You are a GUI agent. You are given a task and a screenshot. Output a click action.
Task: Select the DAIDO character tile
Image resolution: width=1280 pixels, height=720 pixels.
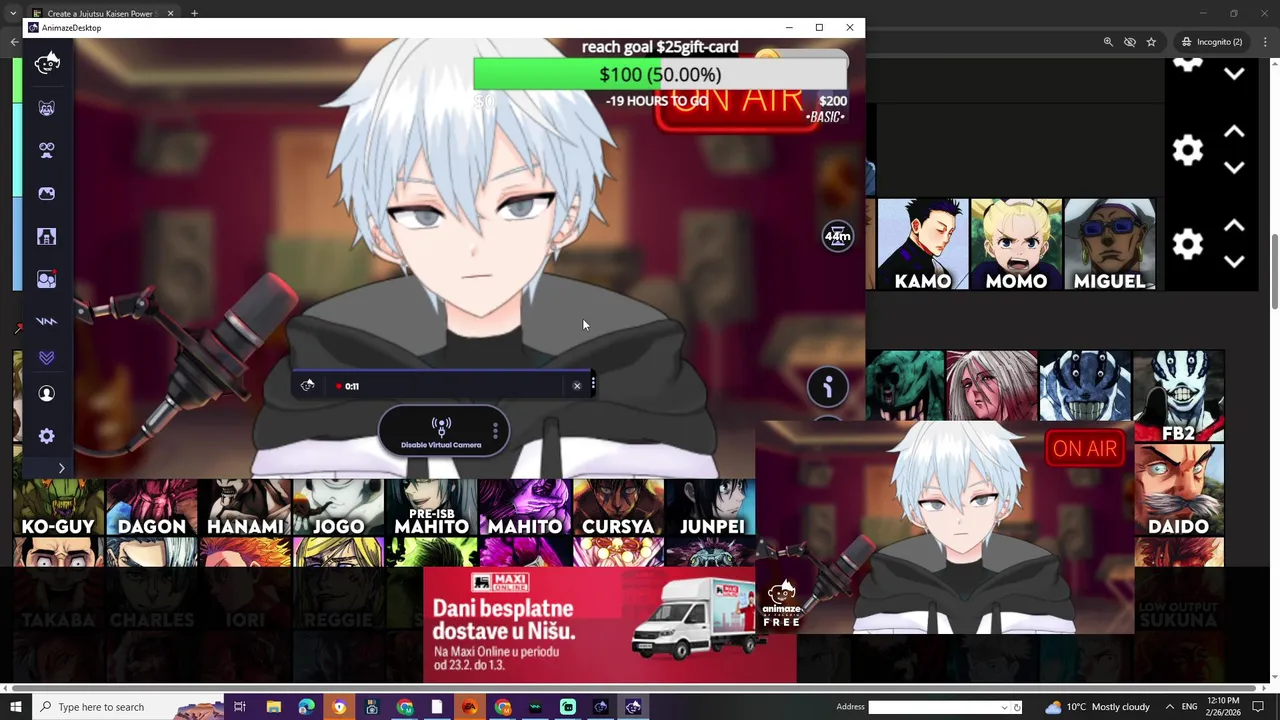coord(1178,491)
